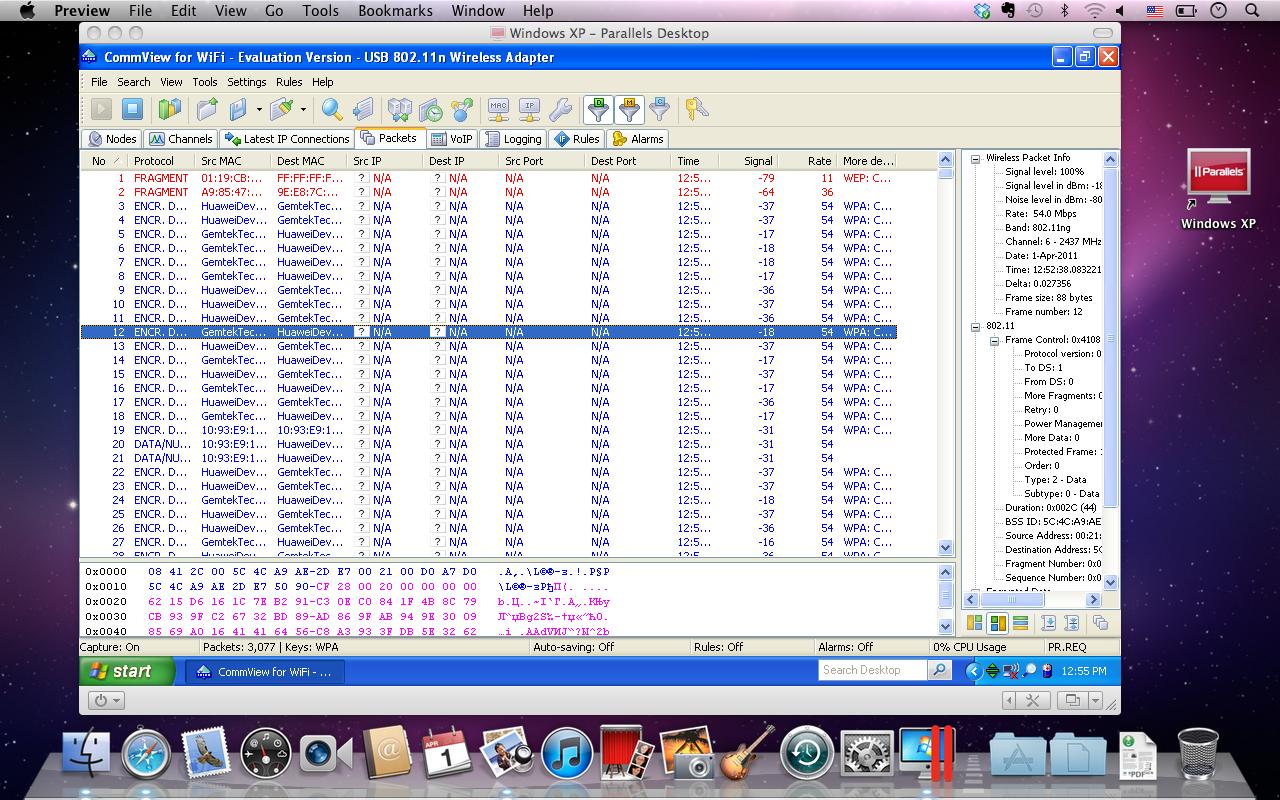This screenshot has width=1280, height=800.
Task: Open the Scanner tool icon in toolbar
Action: tap(170, 109)
